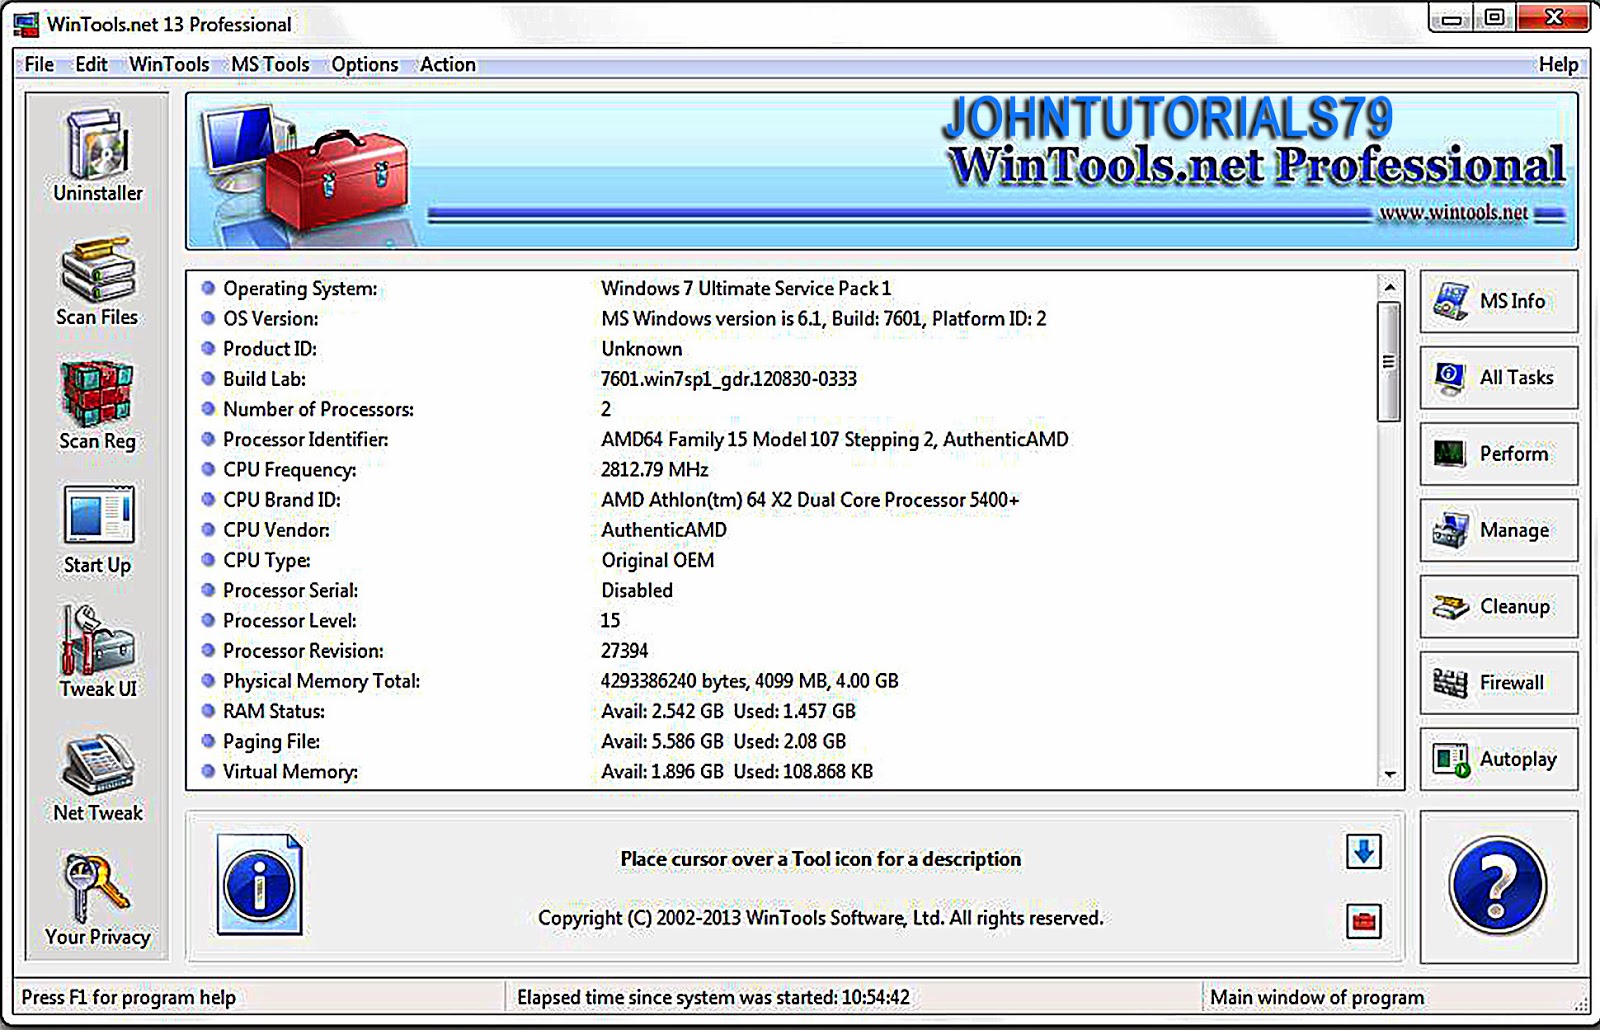Open the Action menu

coord(448,65)
